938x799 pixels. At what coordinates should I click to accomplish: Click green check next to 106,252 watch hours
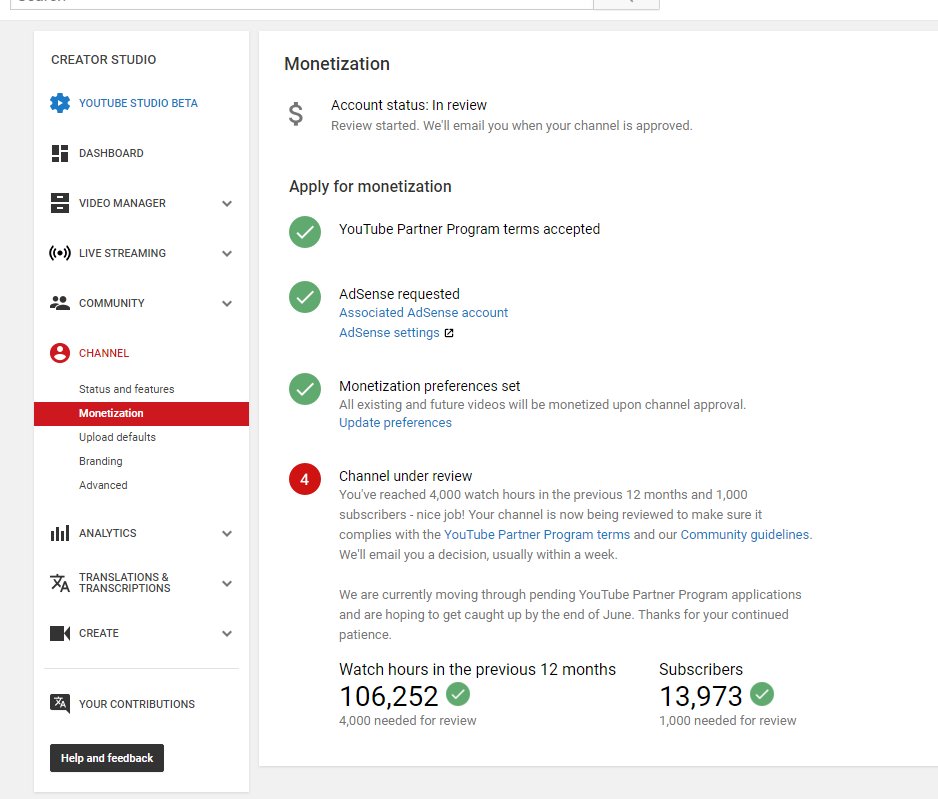(x=458, y=694)
